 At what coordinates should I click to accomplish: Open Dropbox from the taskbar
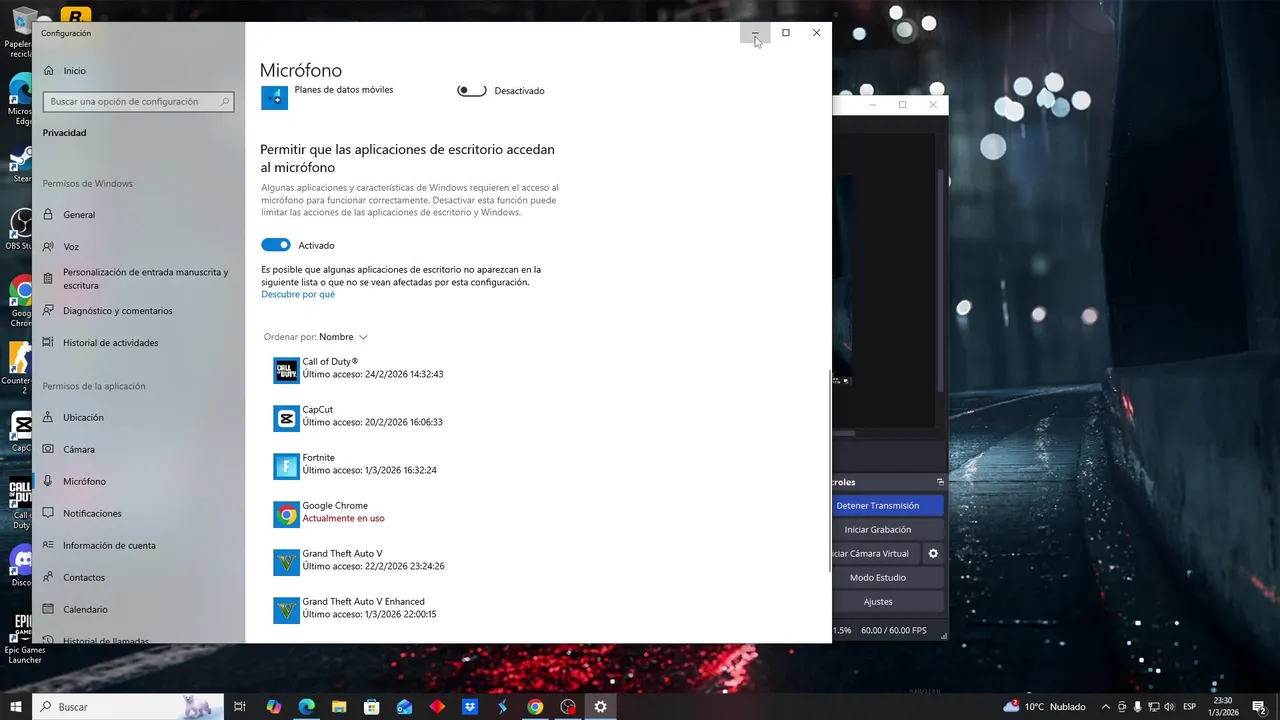[x=470, y=707]
